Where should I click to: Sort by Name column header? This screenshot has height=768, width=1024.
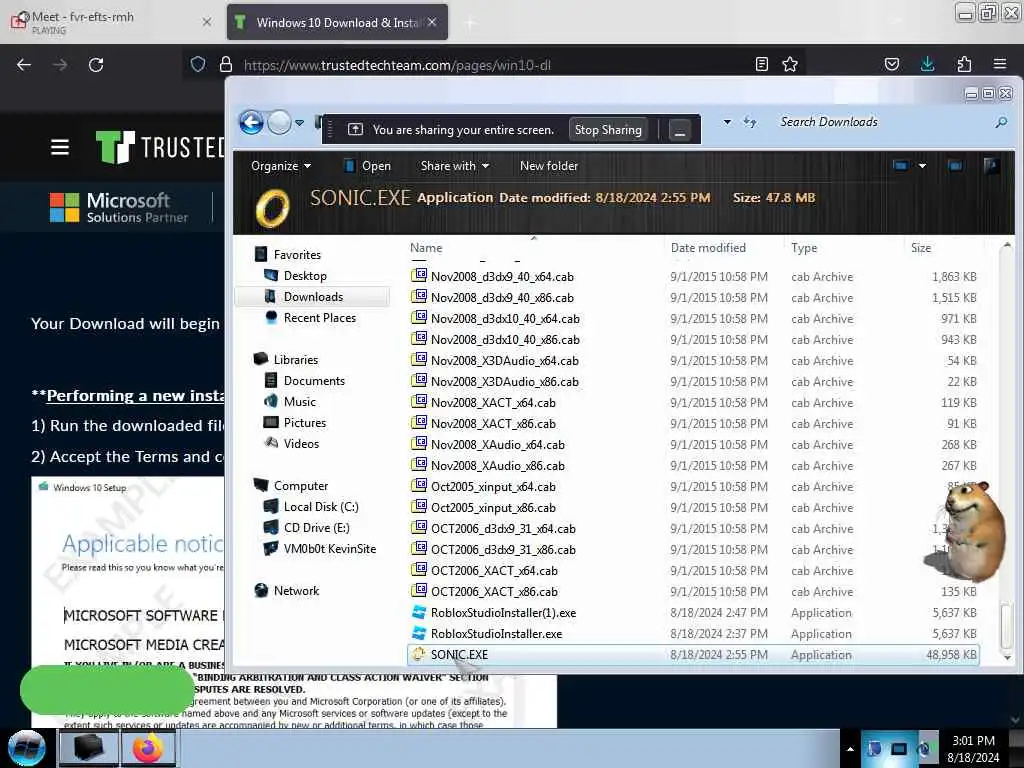click(x=426, y=248)
